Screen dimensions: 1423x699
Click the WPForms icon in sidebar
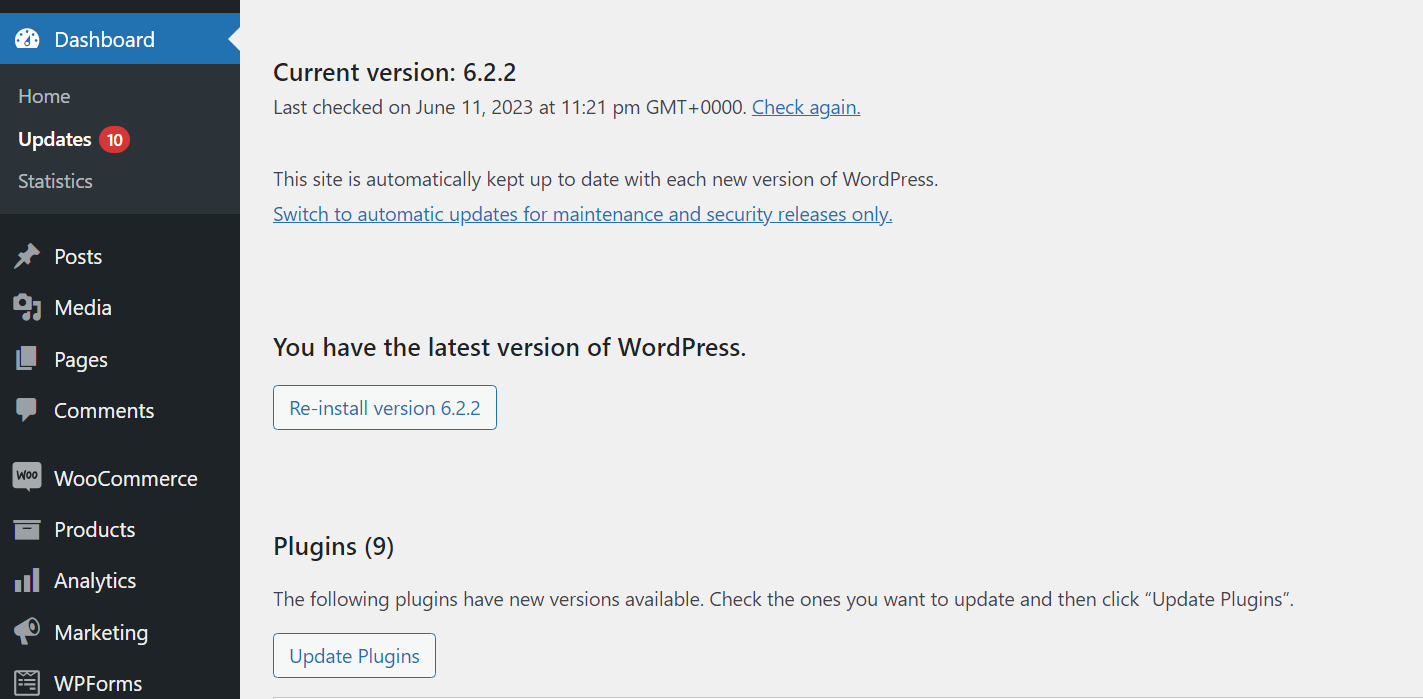(27, 683)
